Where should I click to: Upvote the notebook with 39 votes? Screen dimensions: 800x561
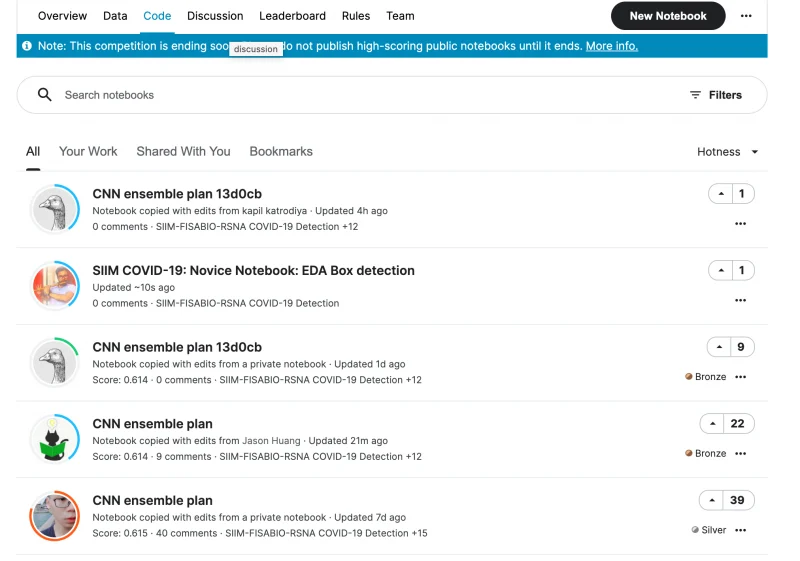click(x=712, y=500)
